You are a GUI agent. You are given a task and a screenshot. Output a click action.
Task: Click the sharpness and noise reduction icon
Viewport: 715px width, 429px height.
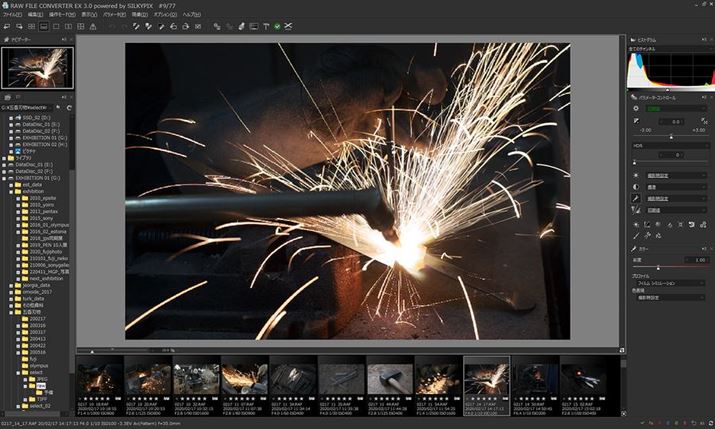point(636,210)
